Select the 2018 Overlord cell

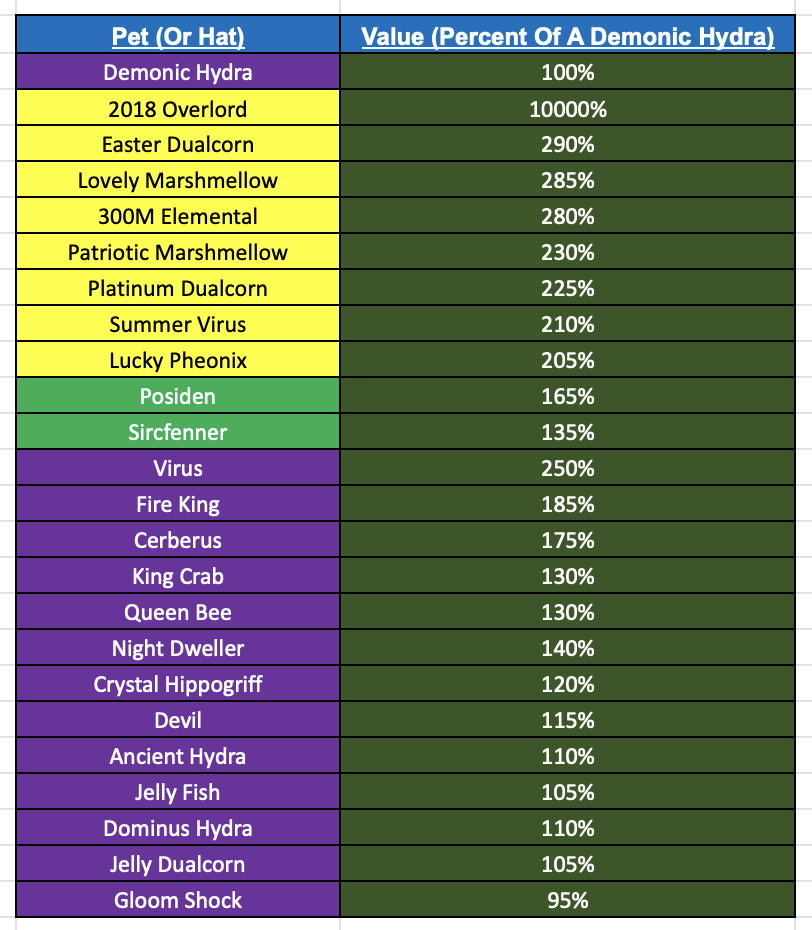click(178, 109)
